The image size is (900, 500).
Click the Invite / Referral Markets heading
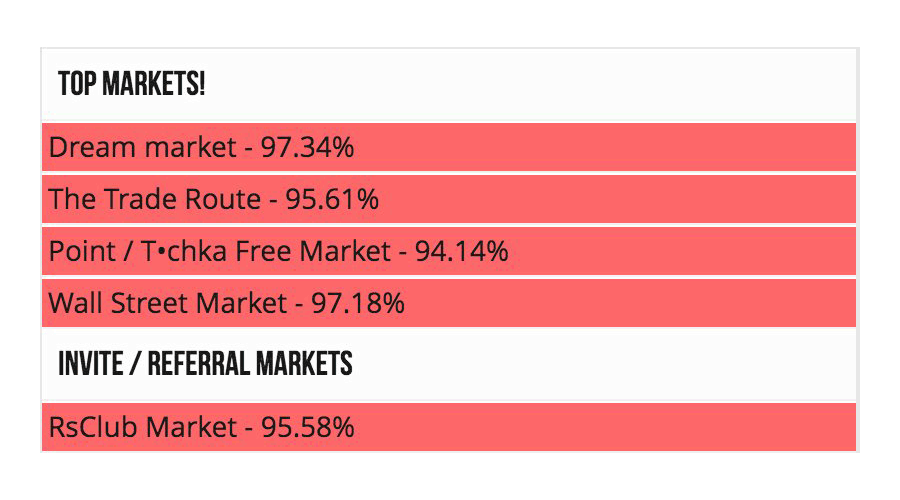205,364
